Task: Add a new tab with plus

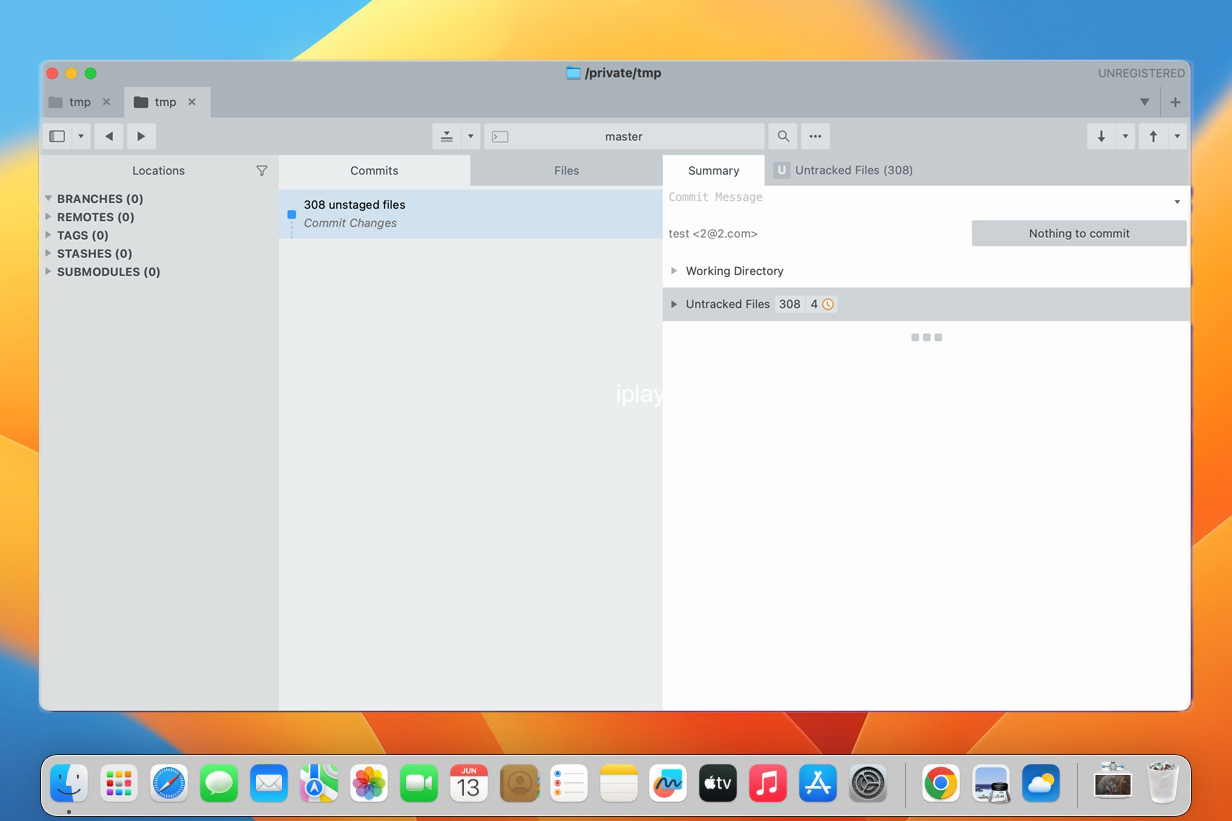Action: (x=1175, y=102)
